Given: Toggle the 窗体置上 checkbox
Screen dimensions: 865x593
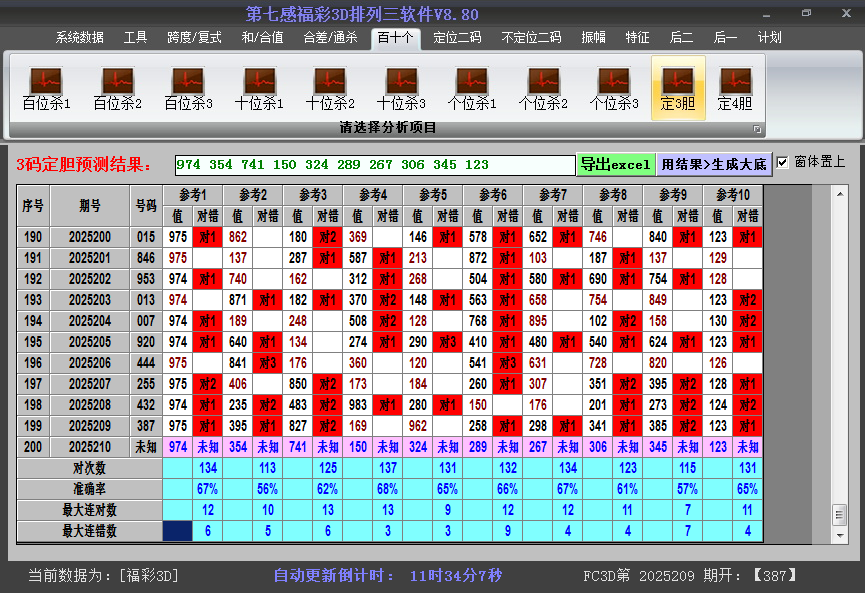Looking at the screenshot, I should click(x=782, y=163).
